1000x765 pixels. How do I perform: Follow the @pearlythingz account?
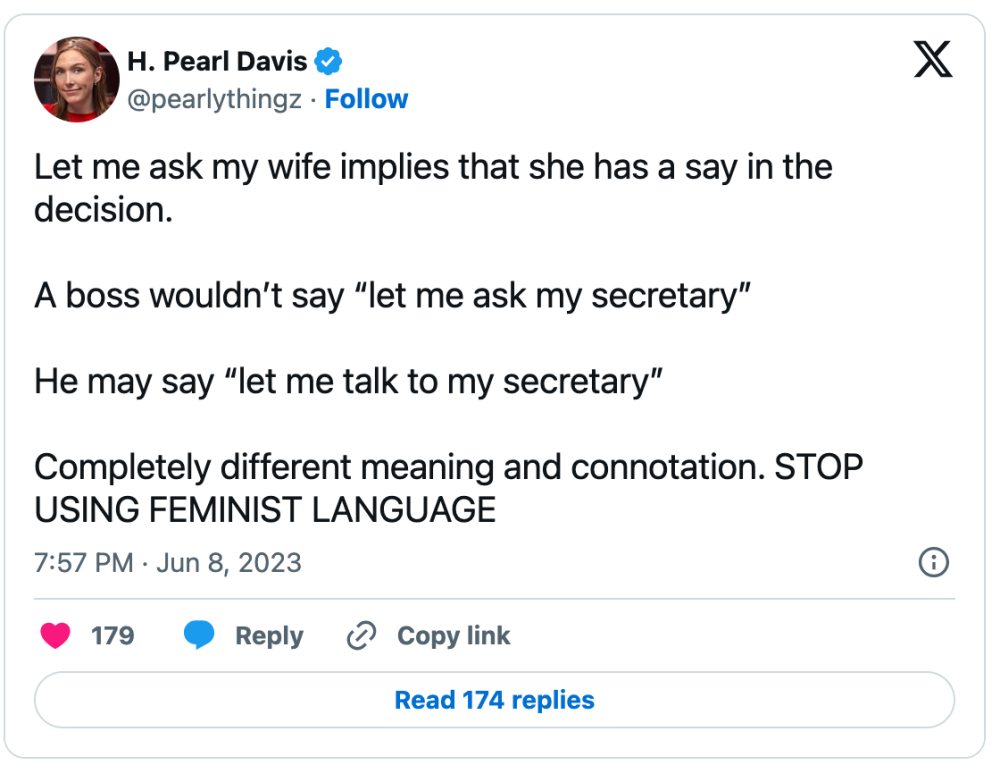366,99
